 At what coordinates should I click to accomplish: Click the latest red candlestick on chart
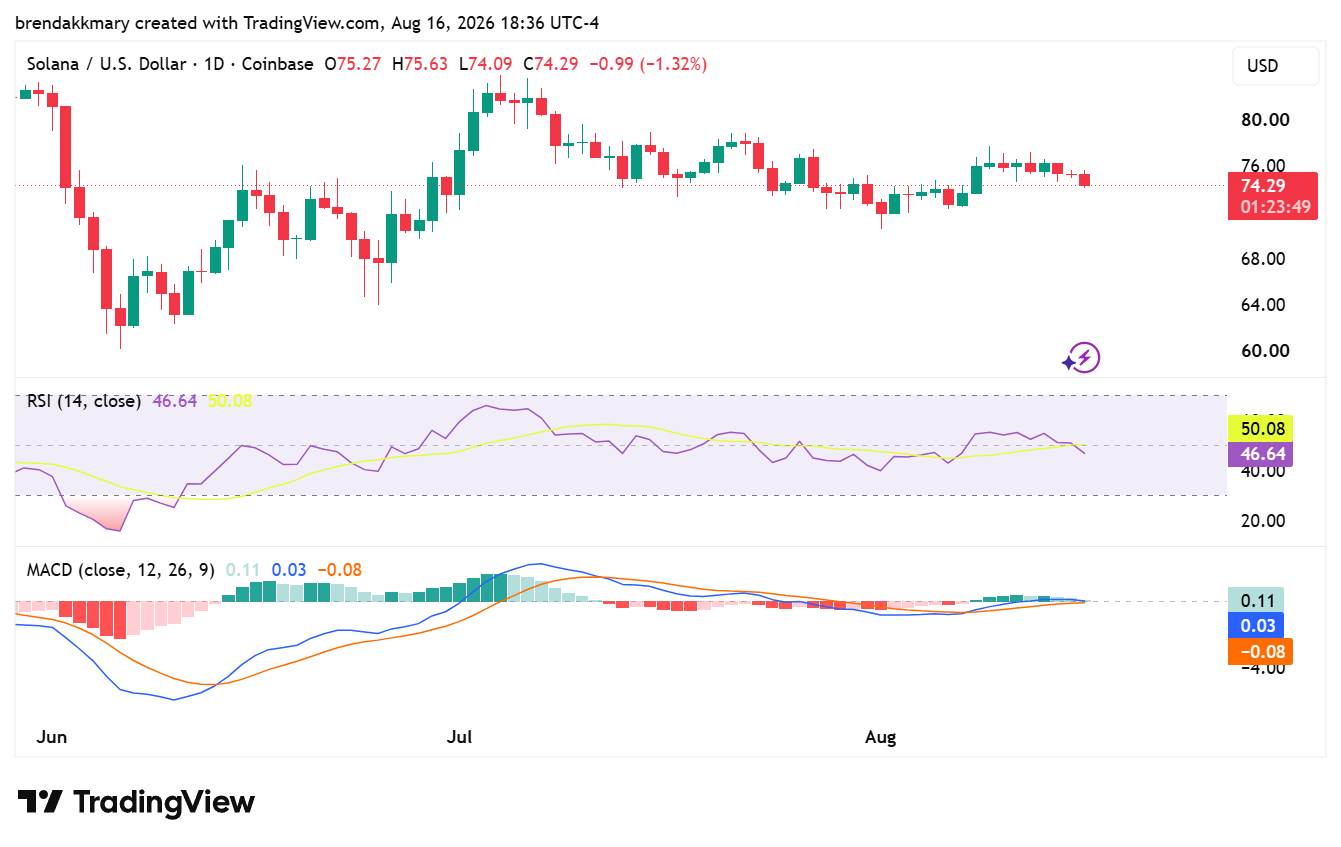coord(1085,179)
